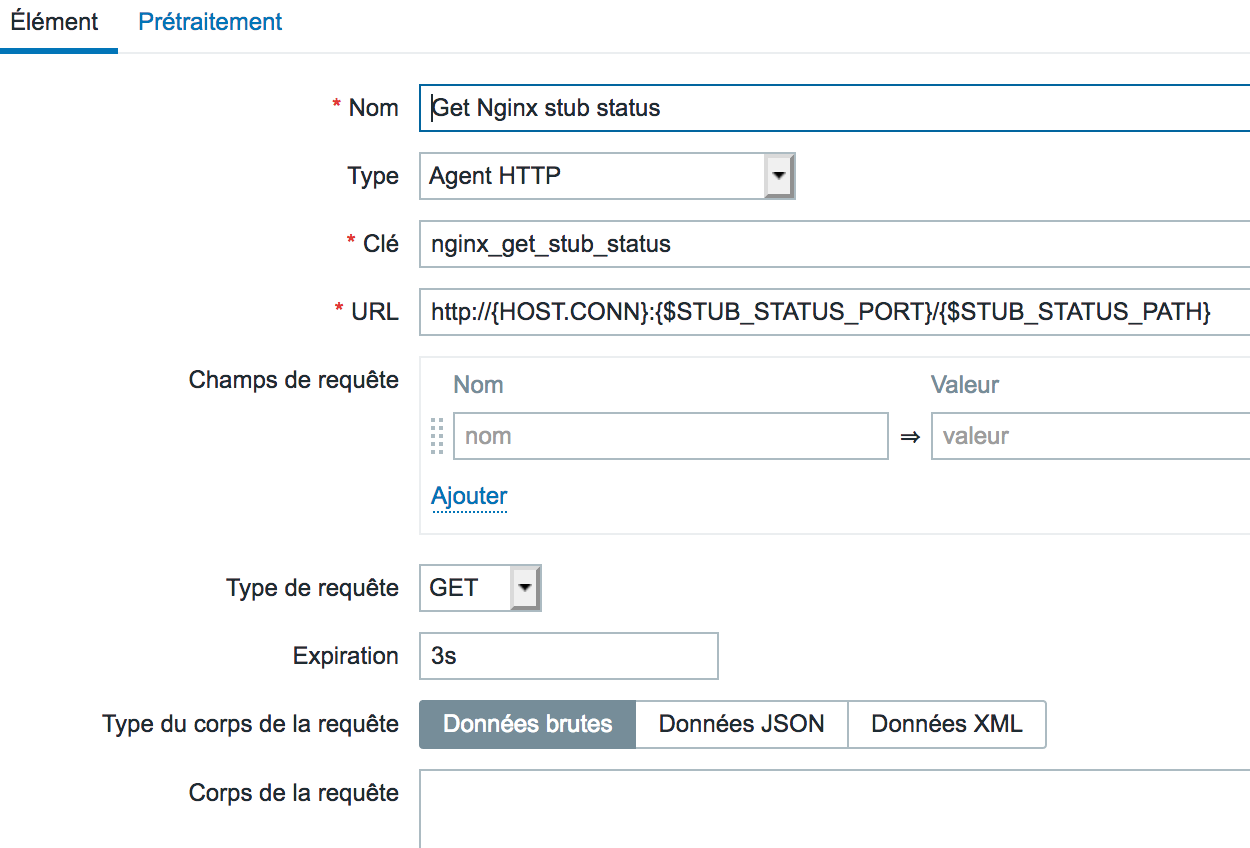Screen dimensions: 1250x848
Task: Click the Nom field with Get Nginx stub status
Action: (834, 108)
